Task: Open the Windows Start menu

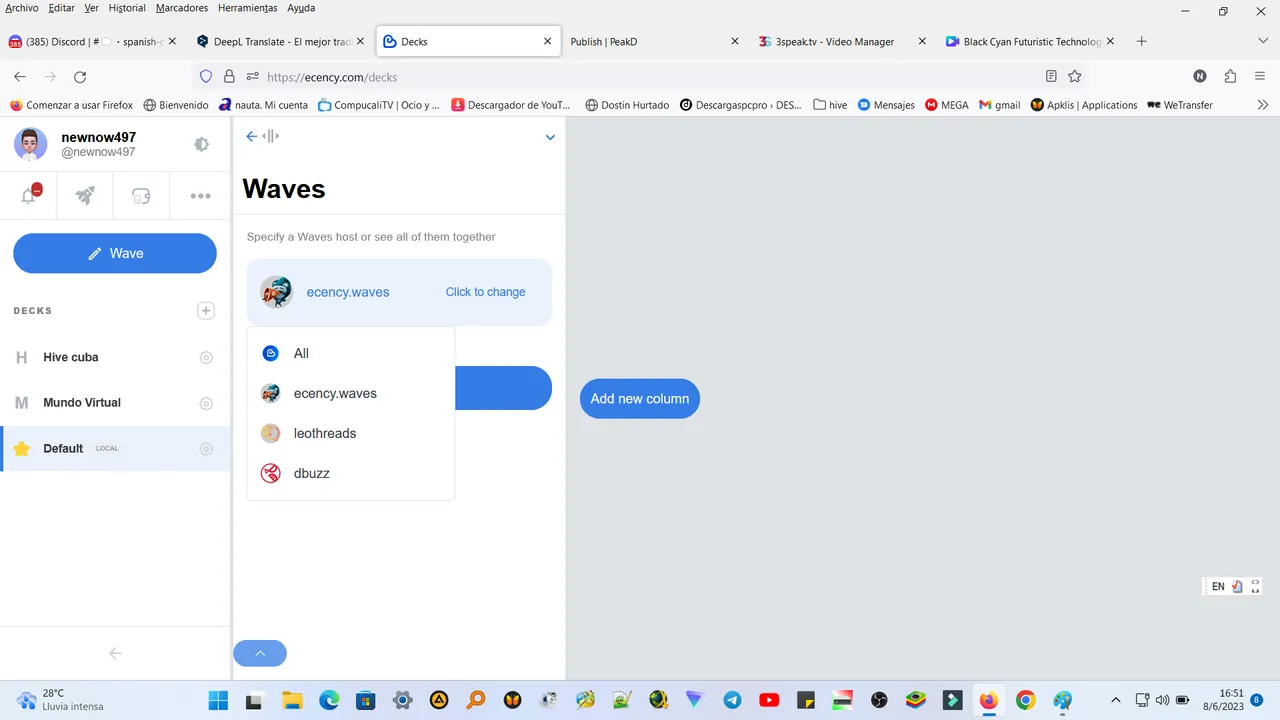Action: (217, 700)
